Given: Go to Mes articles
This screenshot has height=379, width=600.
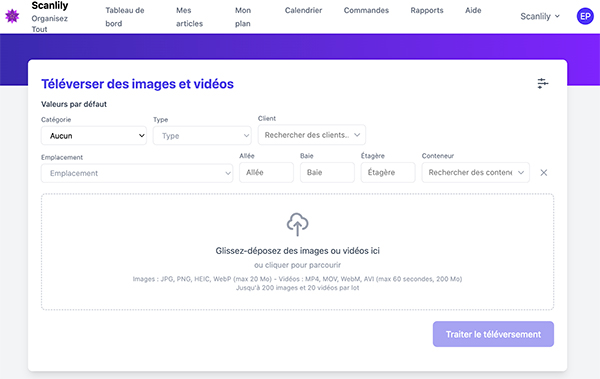Looking at the screenshot, I should click(x=189, y=17).
